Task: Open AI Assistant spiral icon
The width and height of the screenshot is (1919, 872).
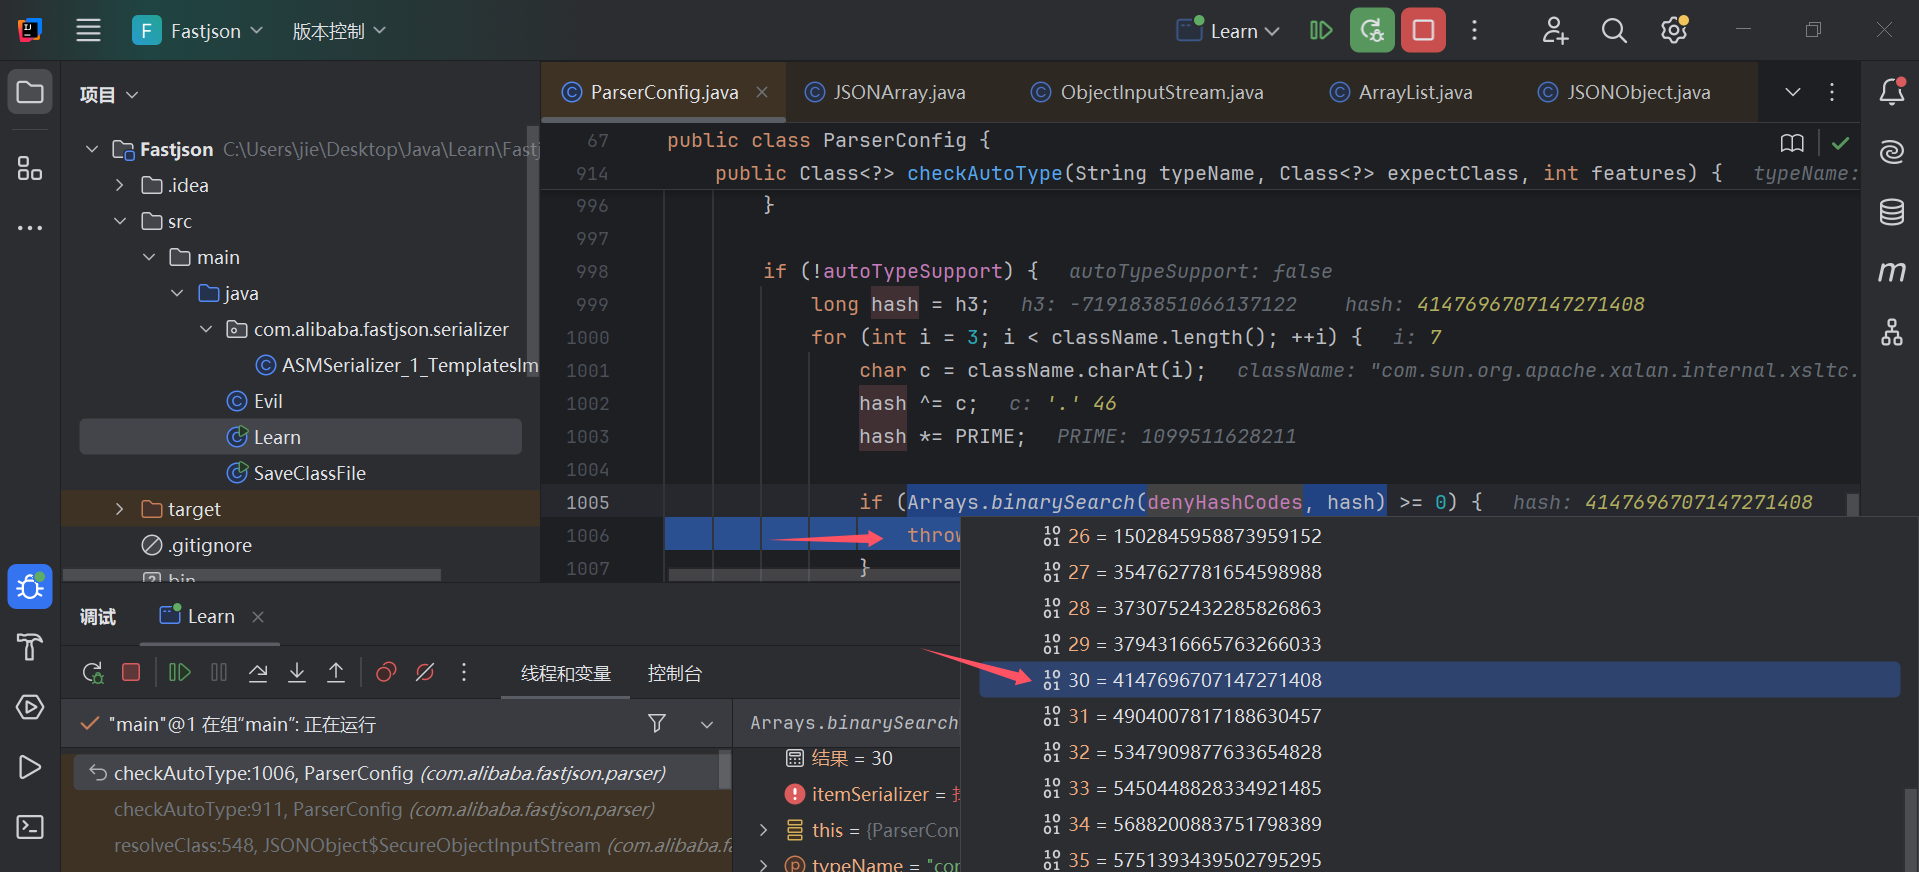Action: [1892, 152]
